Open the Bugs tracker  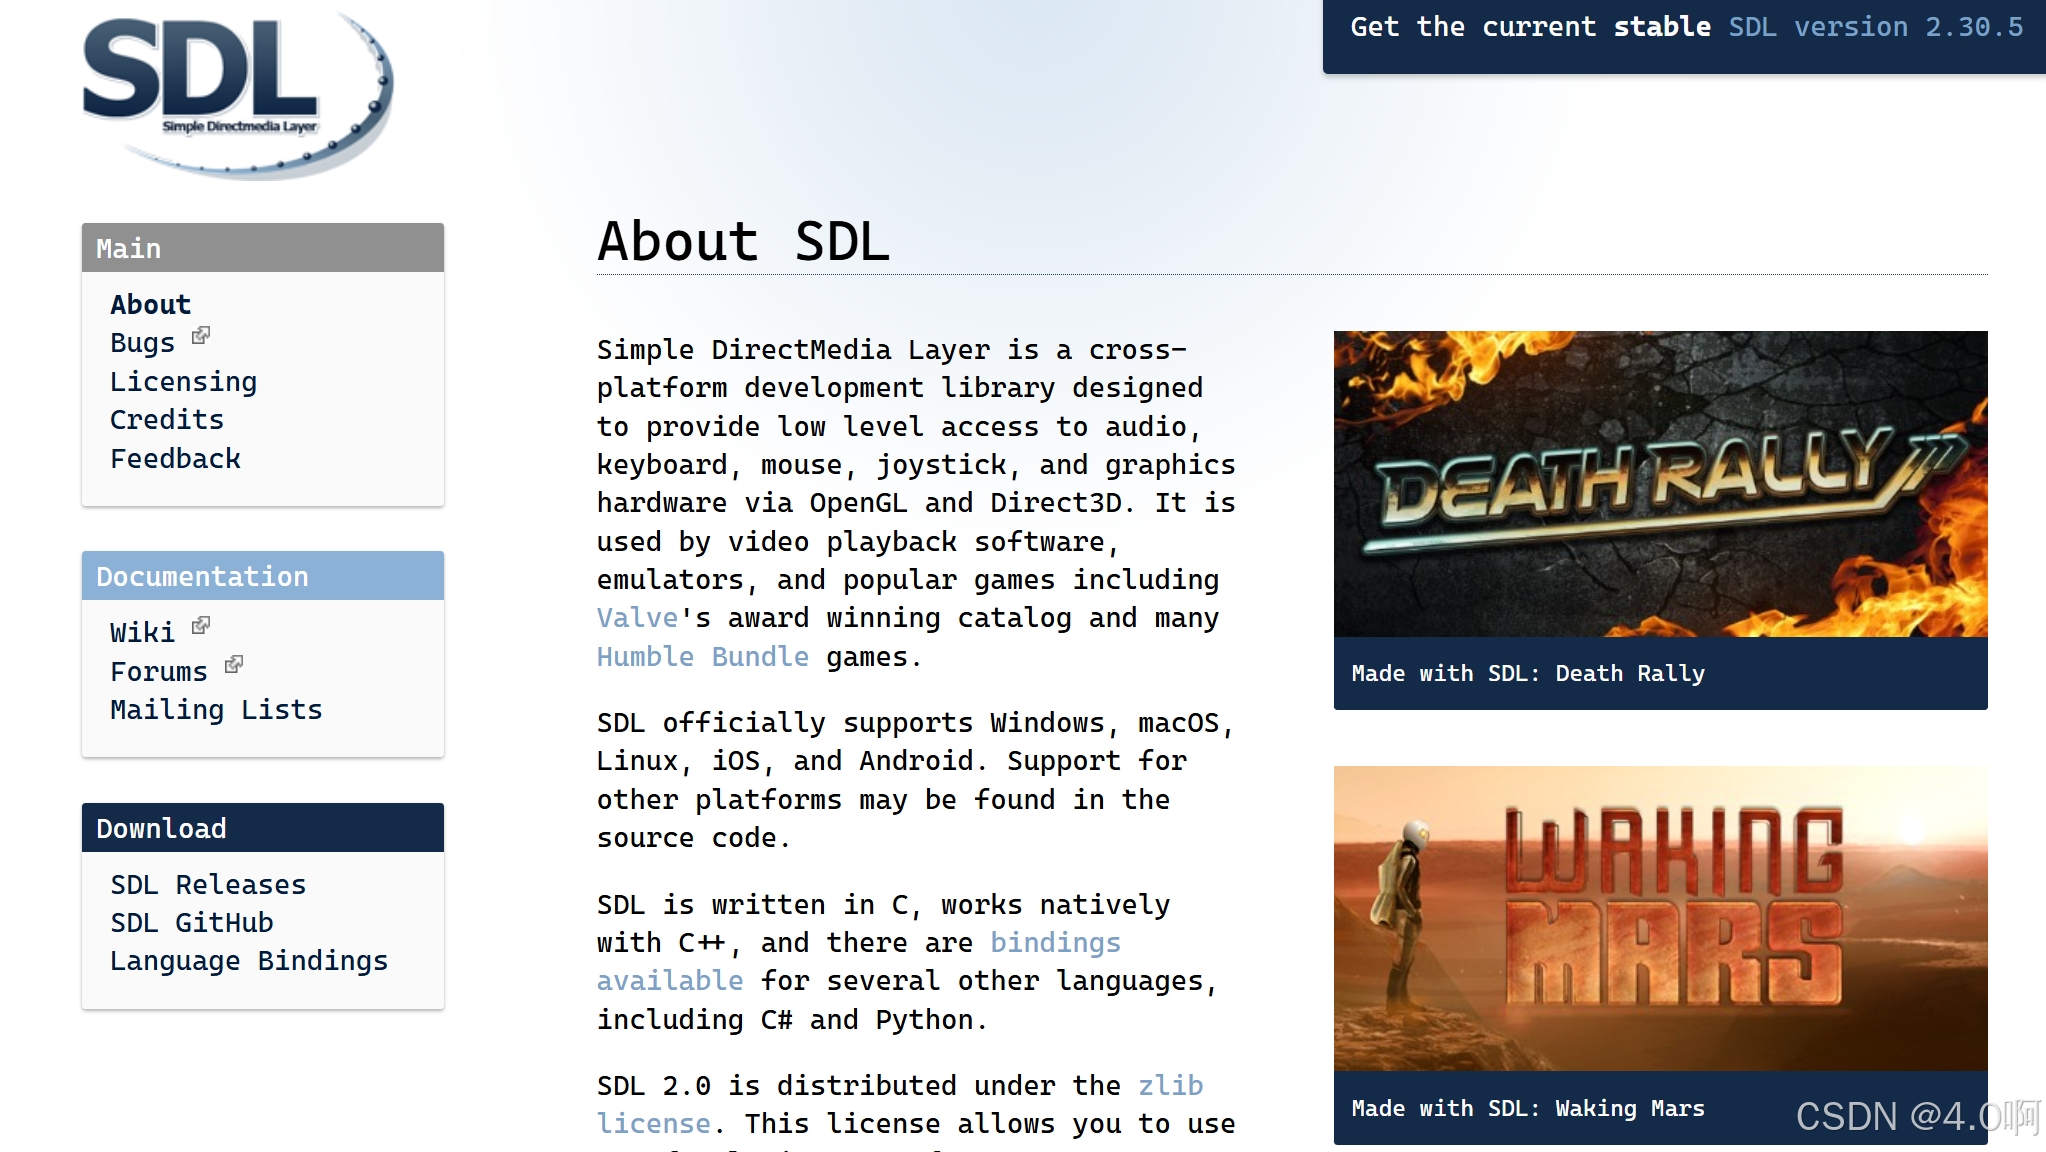click(x=141, y=342)
